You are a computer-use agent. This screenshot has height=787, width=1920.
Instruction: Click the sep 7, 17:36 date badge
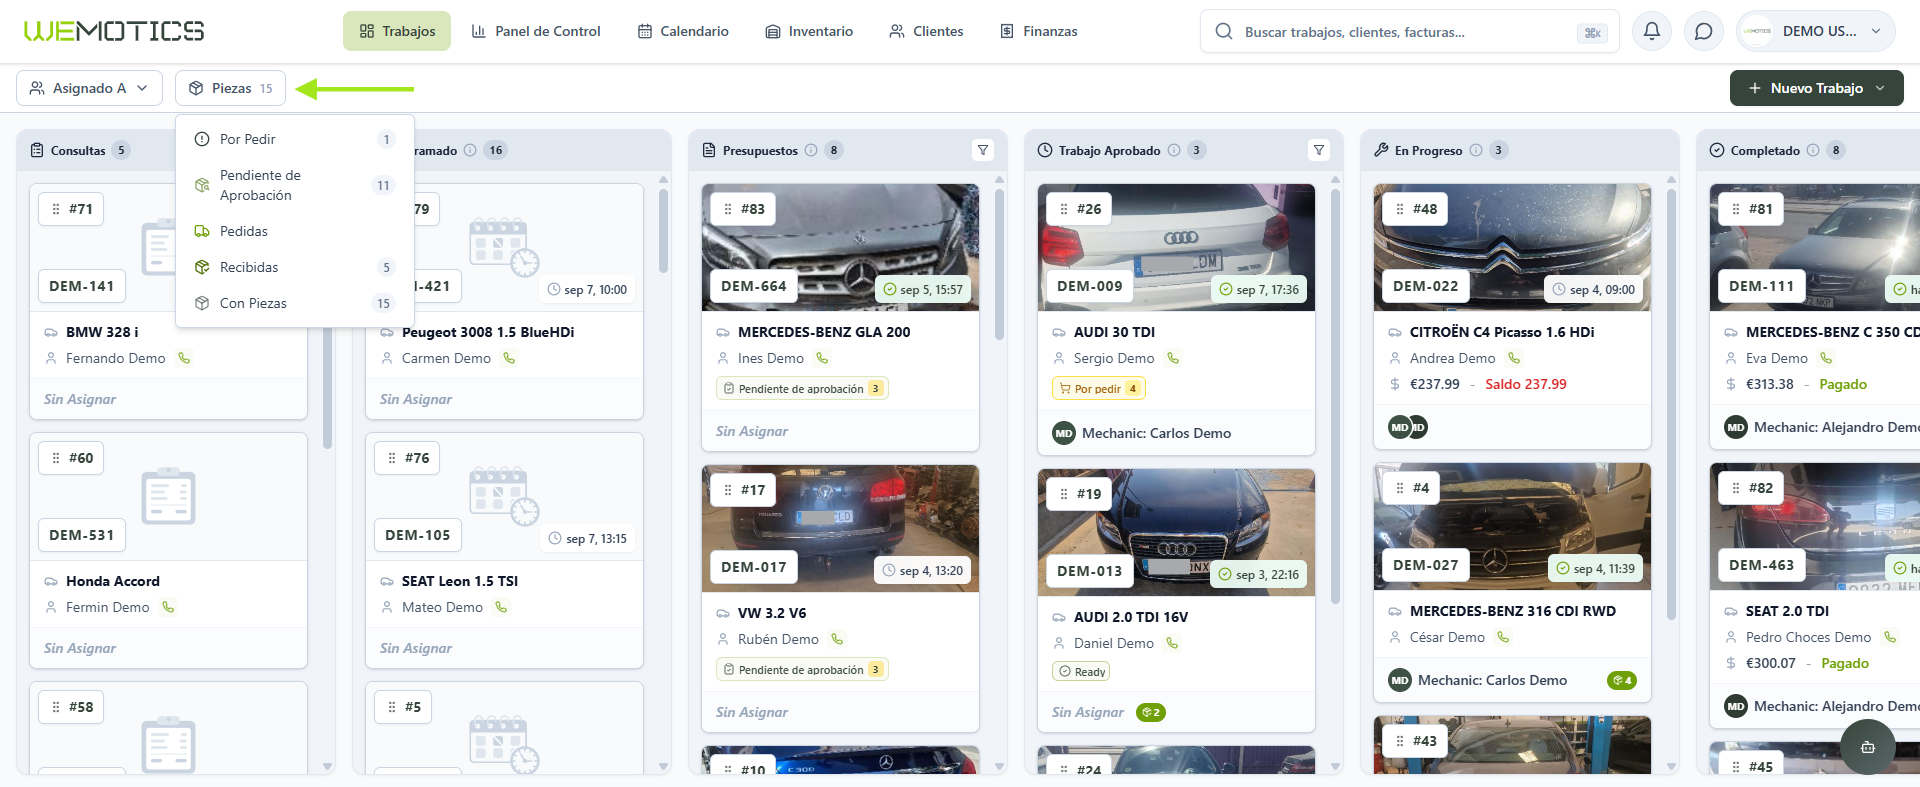(1259, 290)
